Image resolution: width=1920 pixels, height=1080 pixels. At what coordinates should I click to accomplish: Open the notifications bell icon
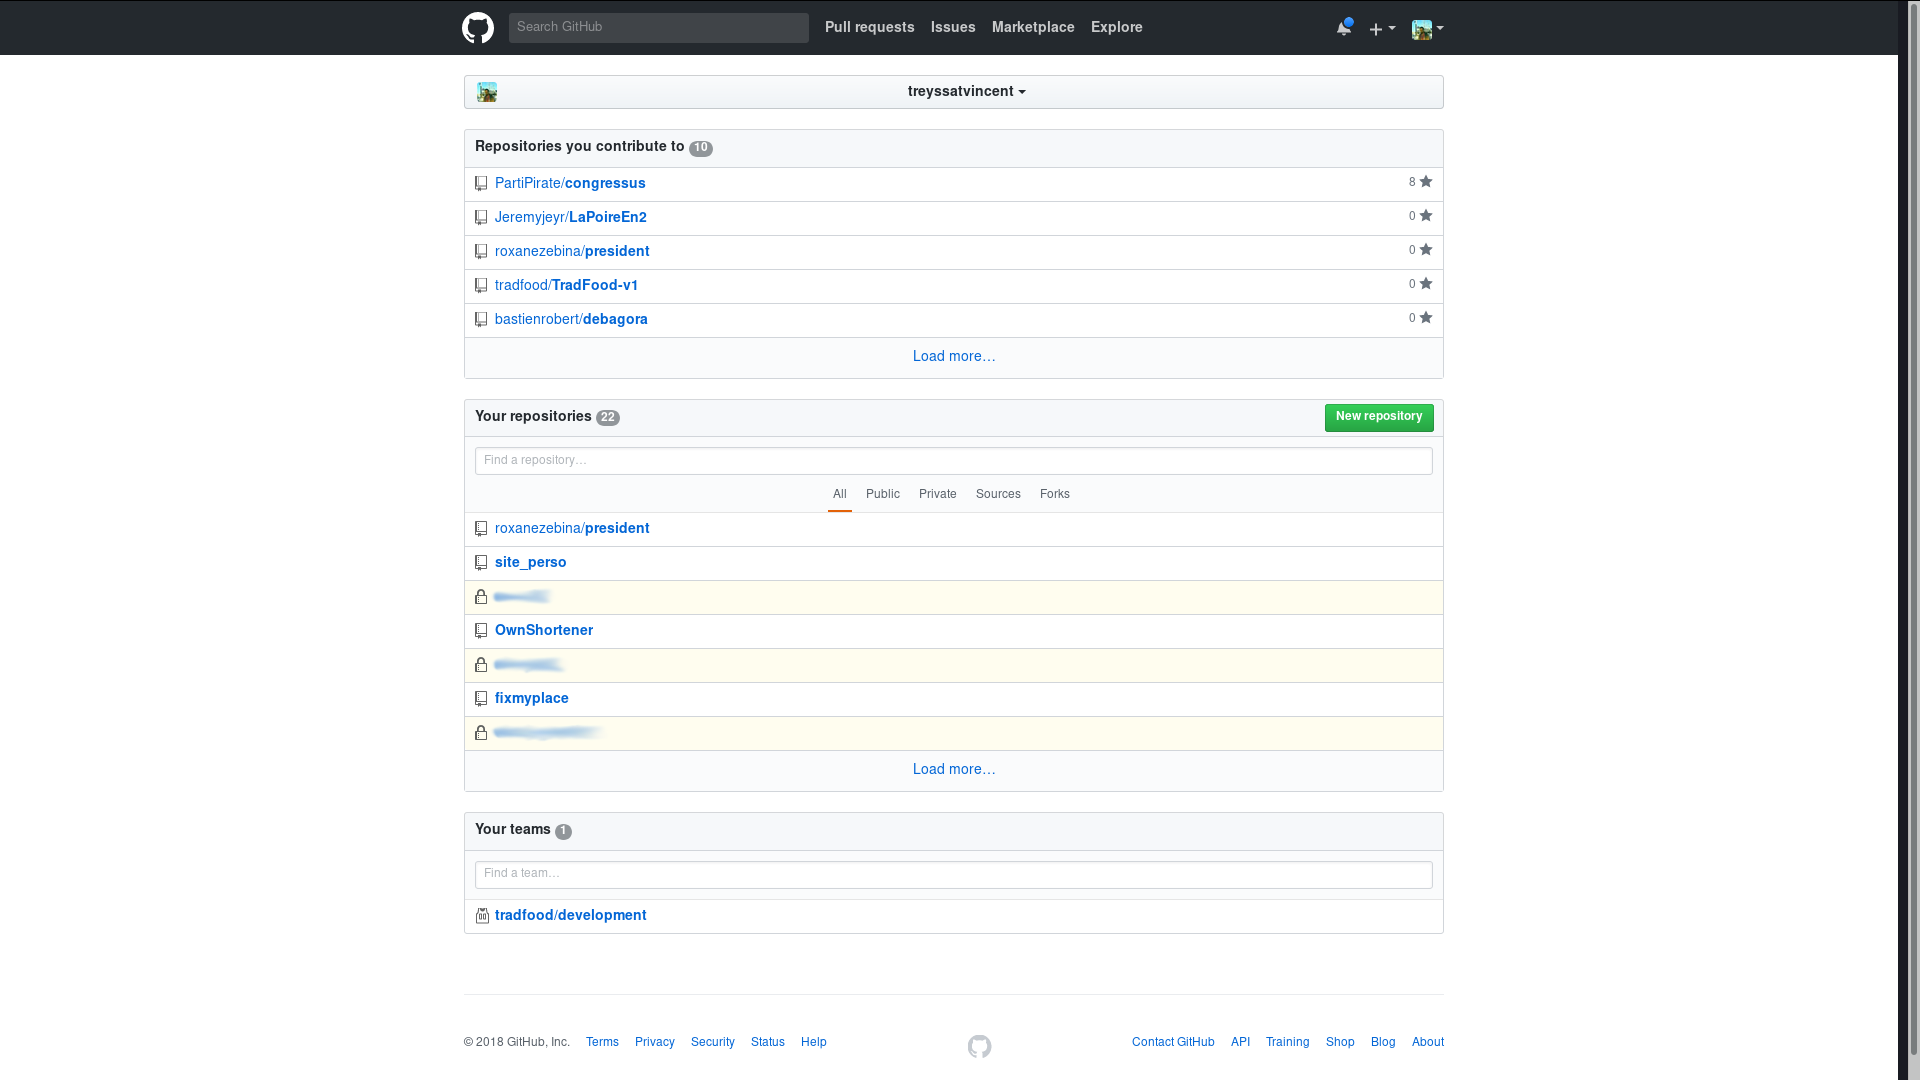(x=1344, y=28)
